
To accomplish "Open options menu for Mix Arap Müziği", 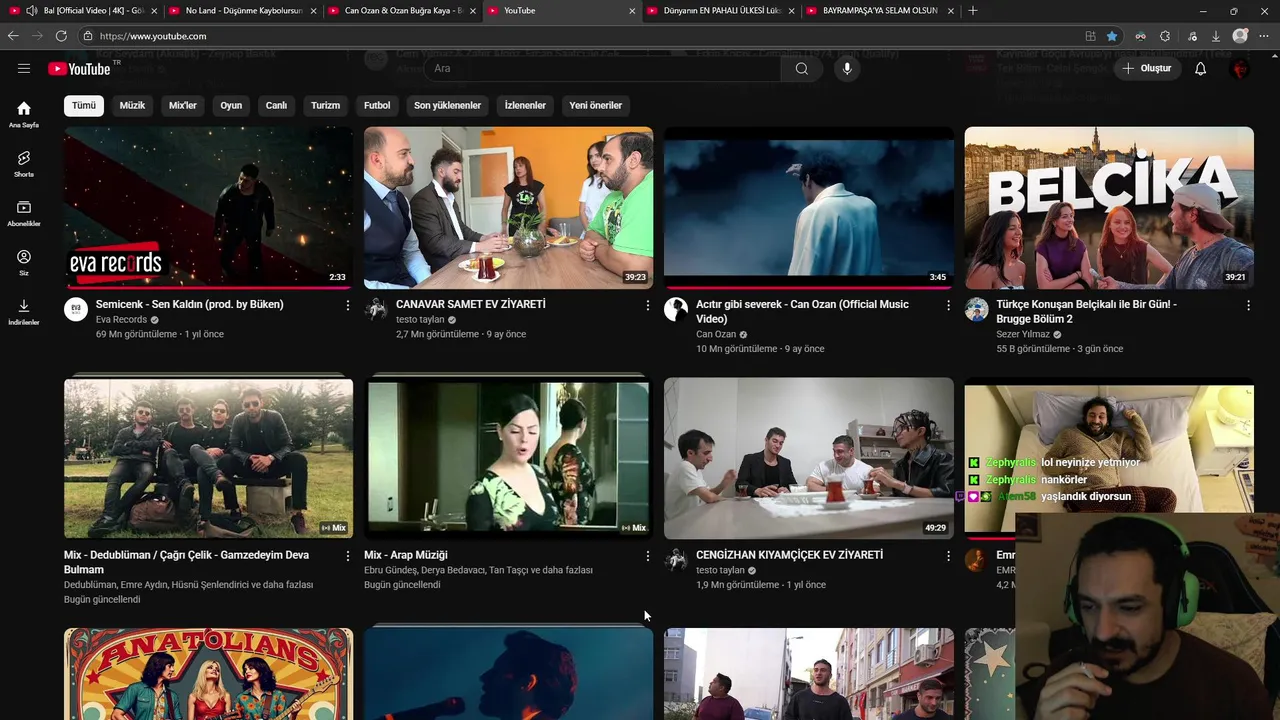I will [x=648, y=556].
